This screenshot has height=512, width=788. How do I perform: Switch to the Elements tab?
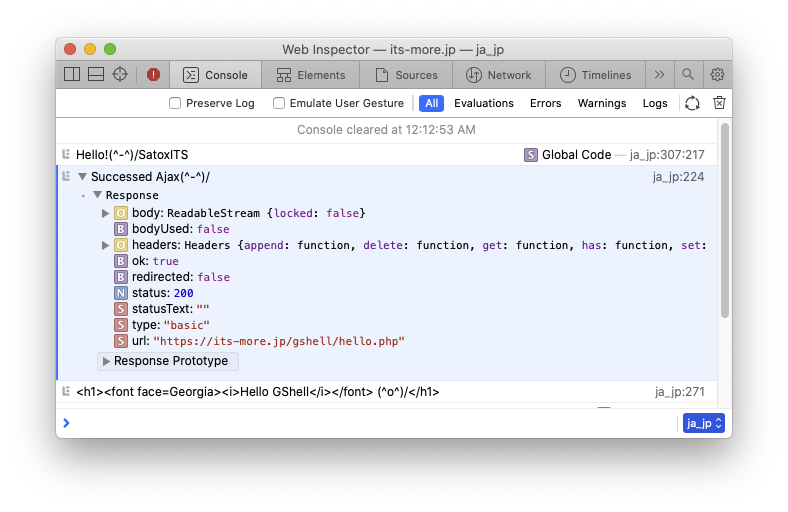click(x=311, y=75)
